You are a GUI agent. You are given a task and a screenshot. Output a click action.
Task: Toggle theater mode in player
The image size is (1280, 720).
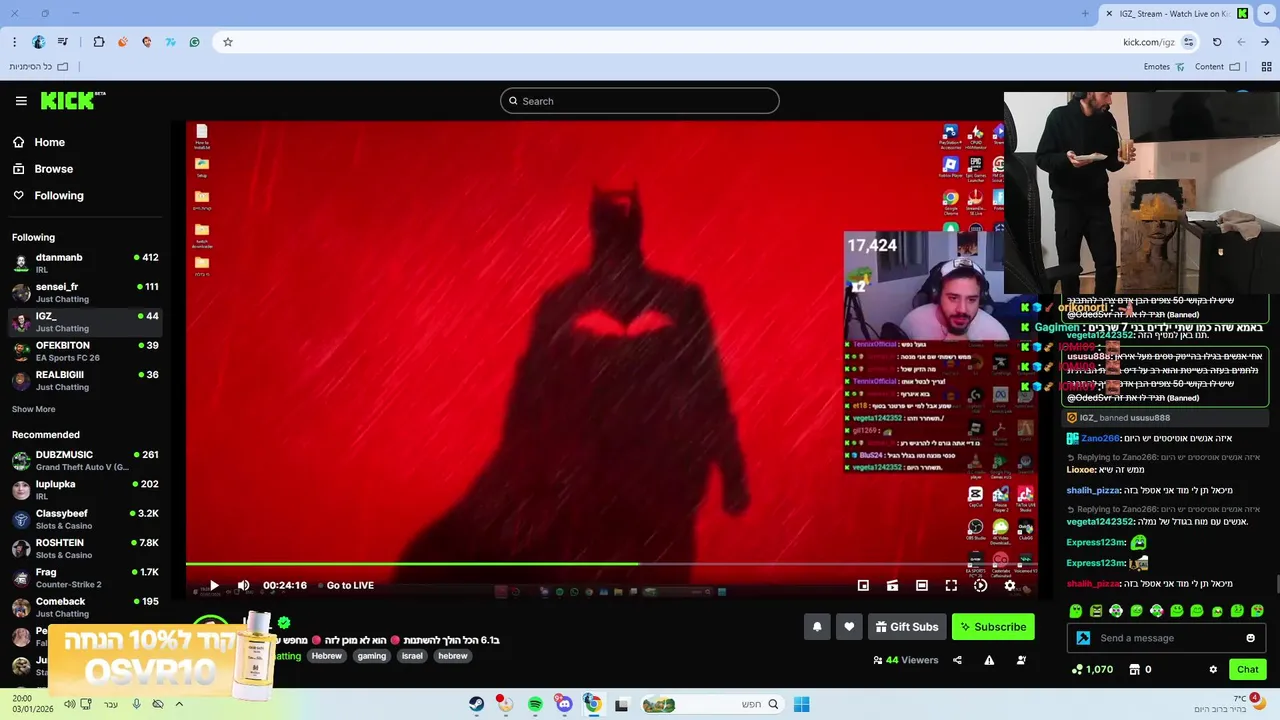click(x=921, y=585)
